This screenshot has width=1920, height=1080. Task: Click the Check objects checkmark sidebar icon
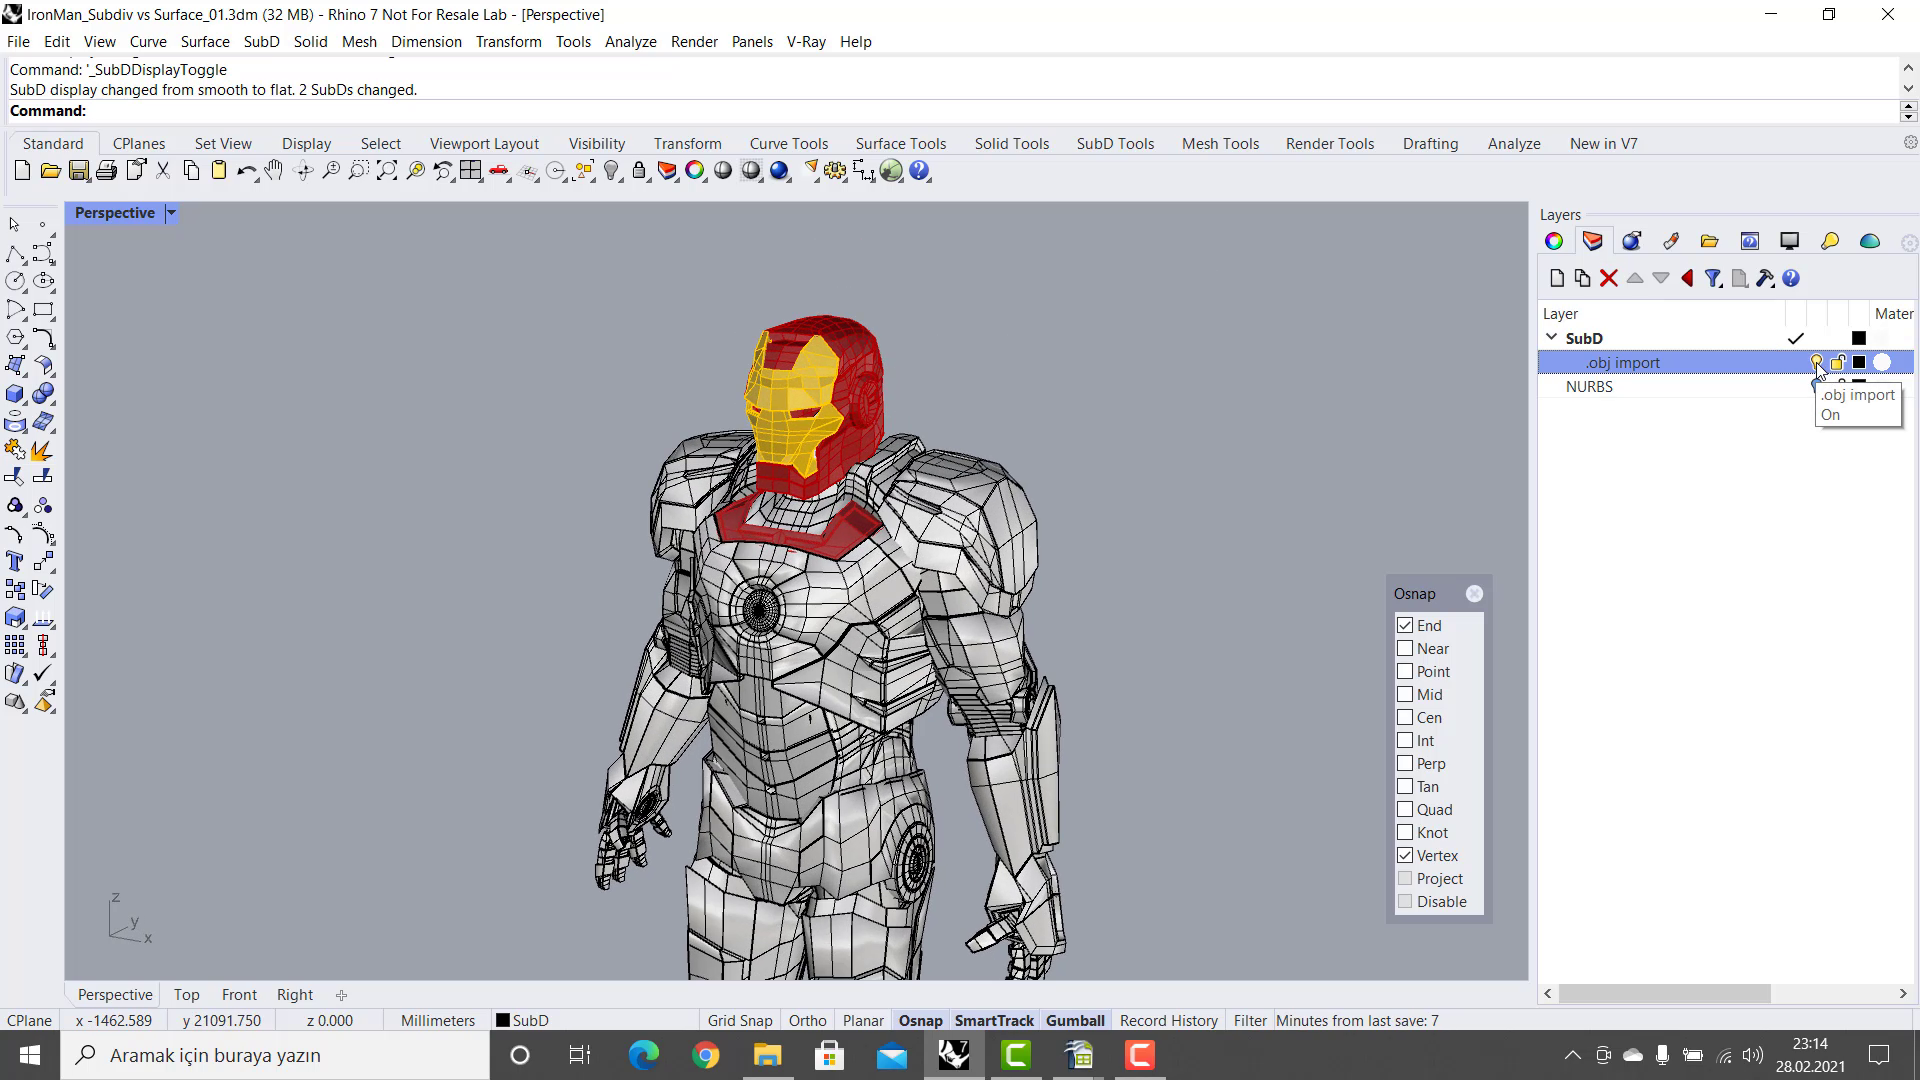pos(43,674)
